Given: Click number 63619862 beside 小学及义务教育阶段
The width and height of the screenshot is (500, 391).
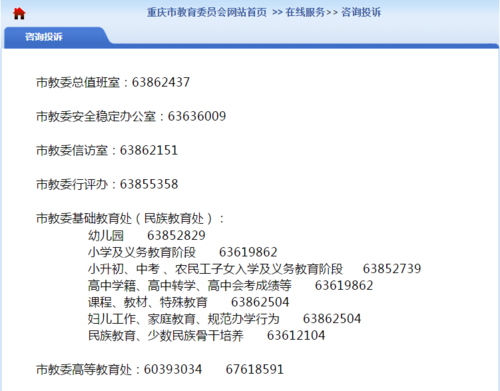Looking at the screenshot, I should 248,252.
